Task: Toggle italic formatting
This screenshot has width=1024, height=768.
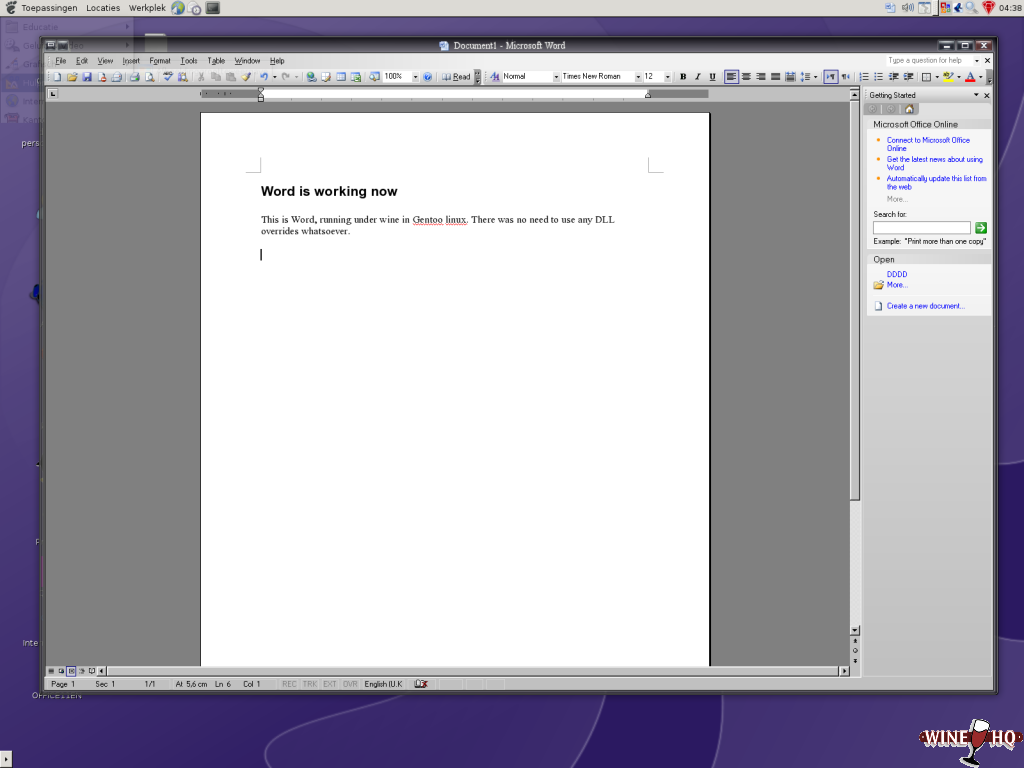Action: pyautogui.click(x=697, y=77)
